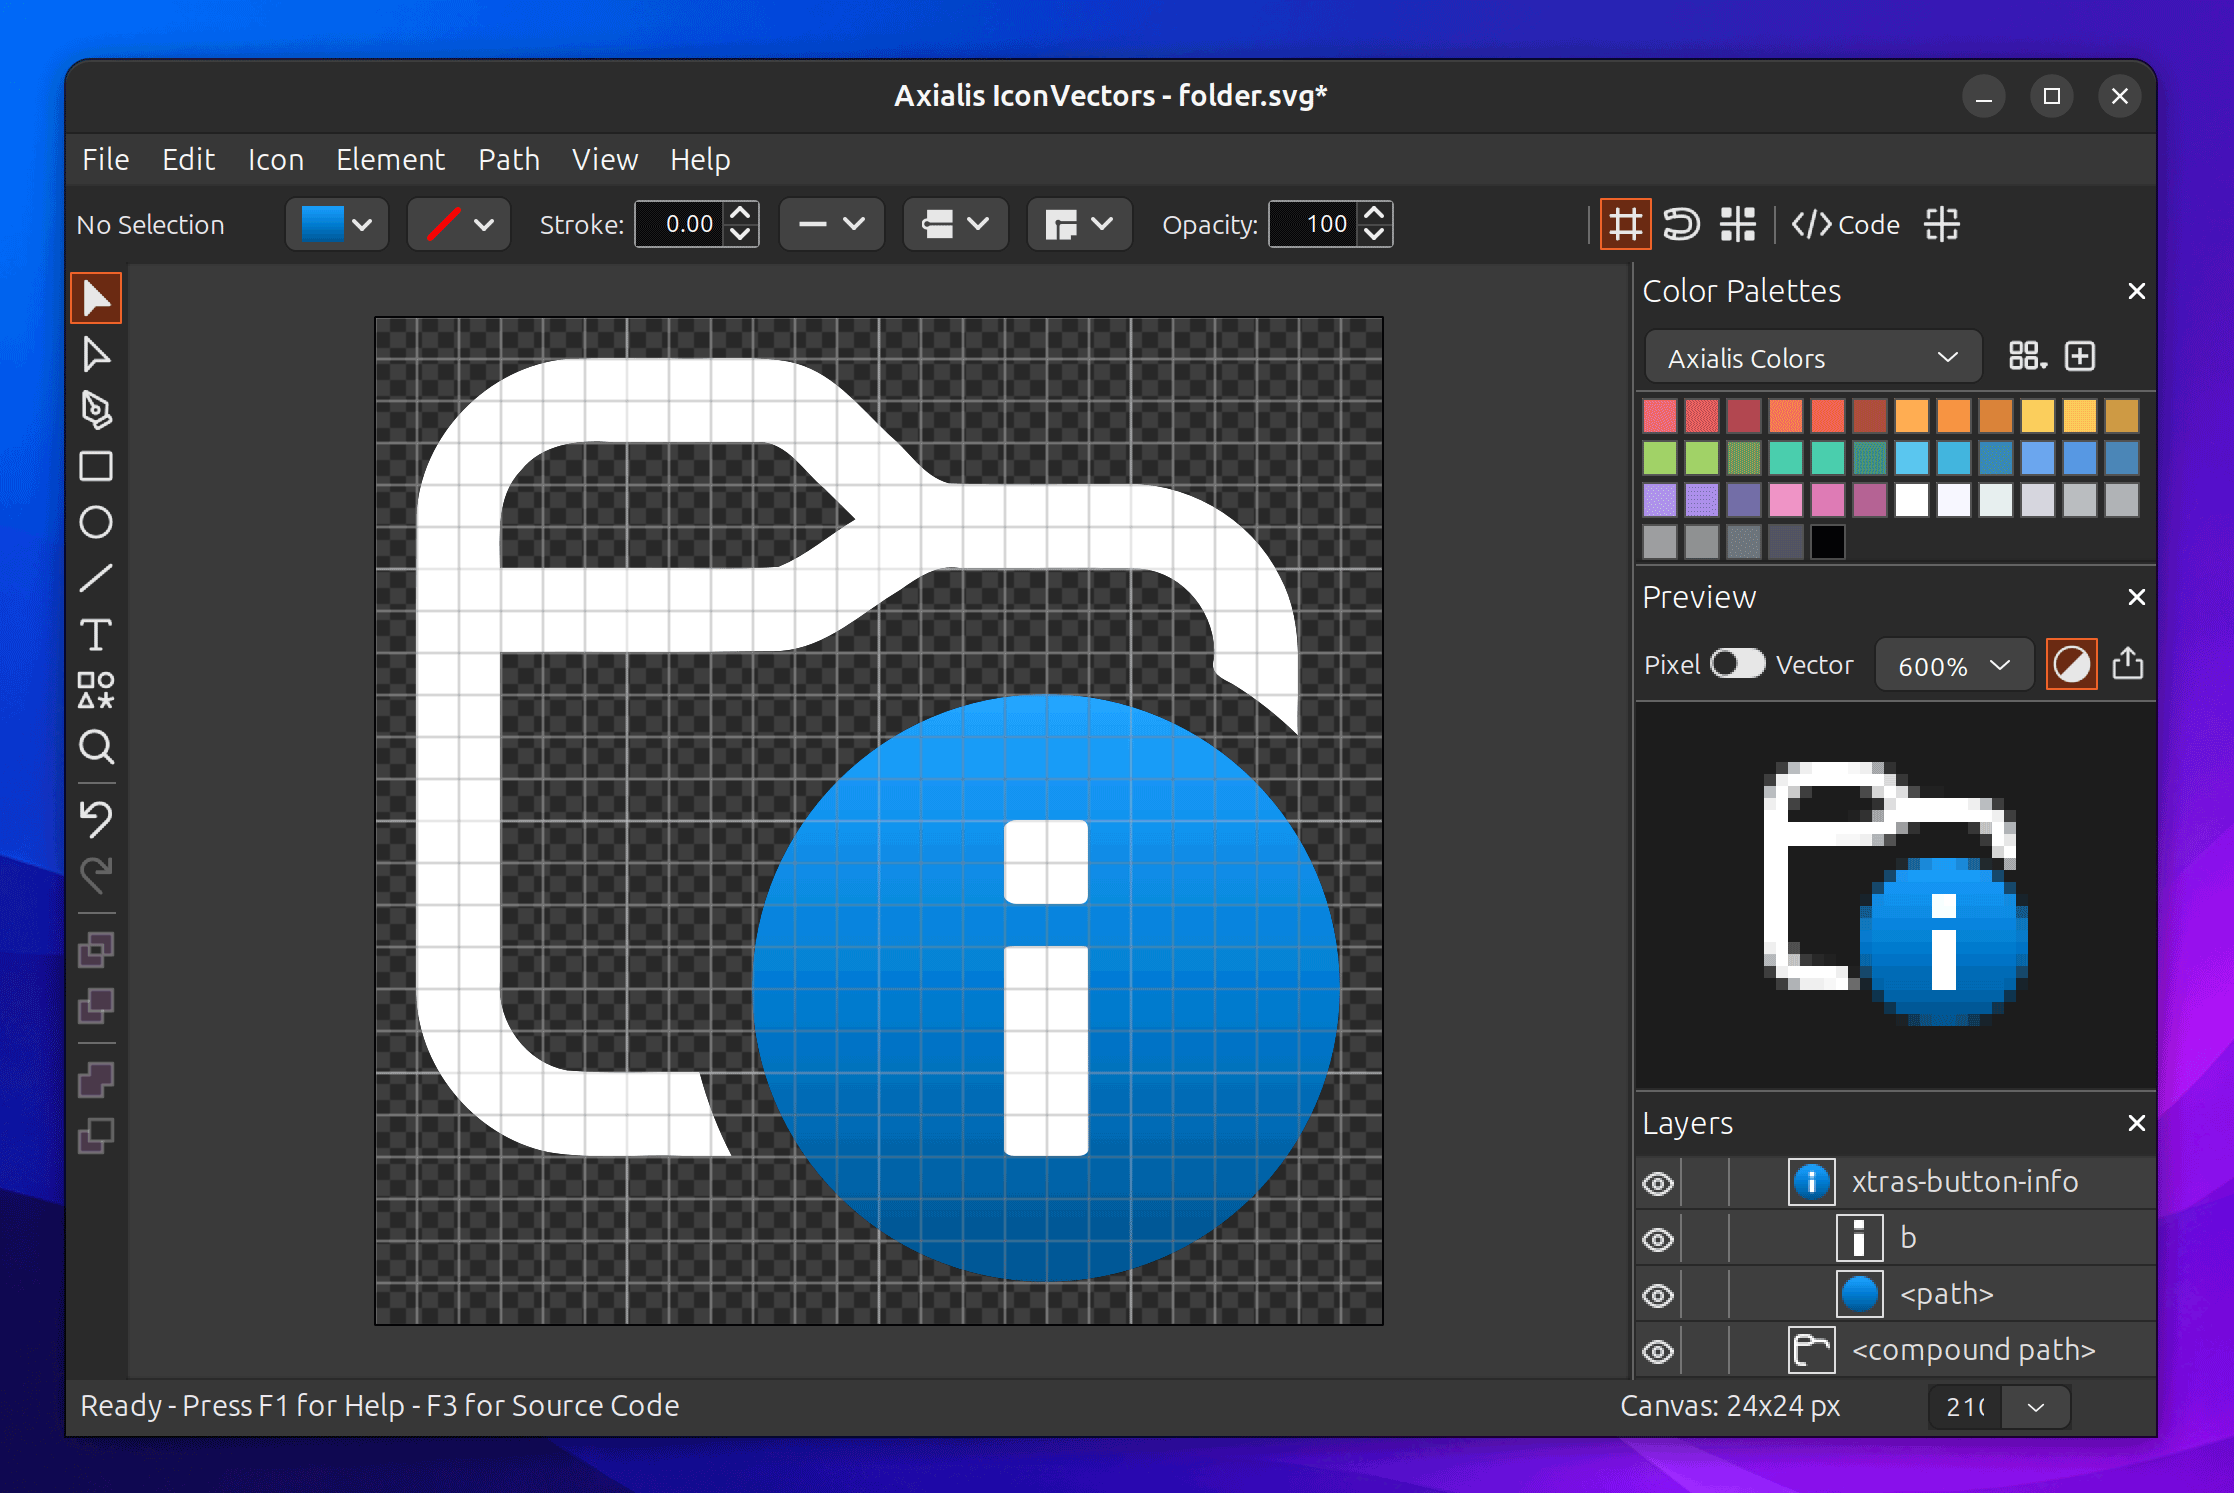Hide the <compound path> layer
The width and height of the screenshot is (2234, 1493).
[x=1658, y=1351]
